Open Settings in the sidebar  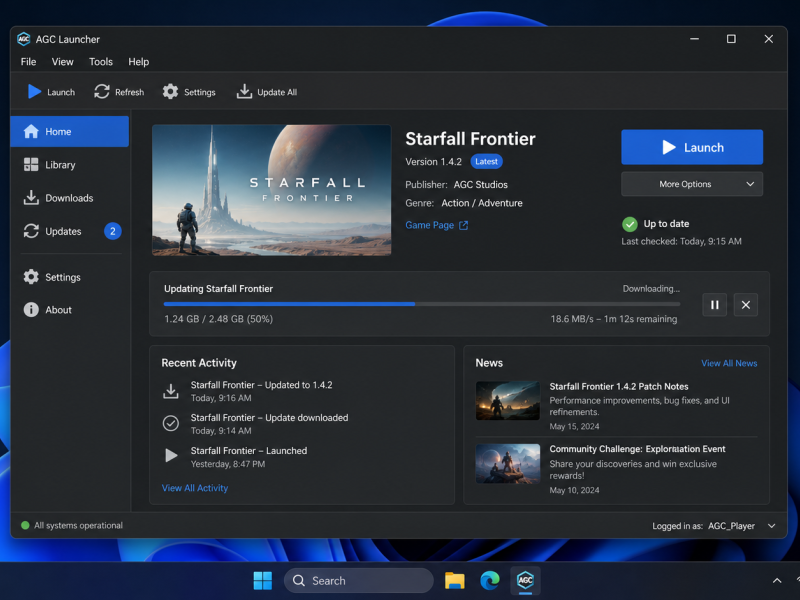70,277
